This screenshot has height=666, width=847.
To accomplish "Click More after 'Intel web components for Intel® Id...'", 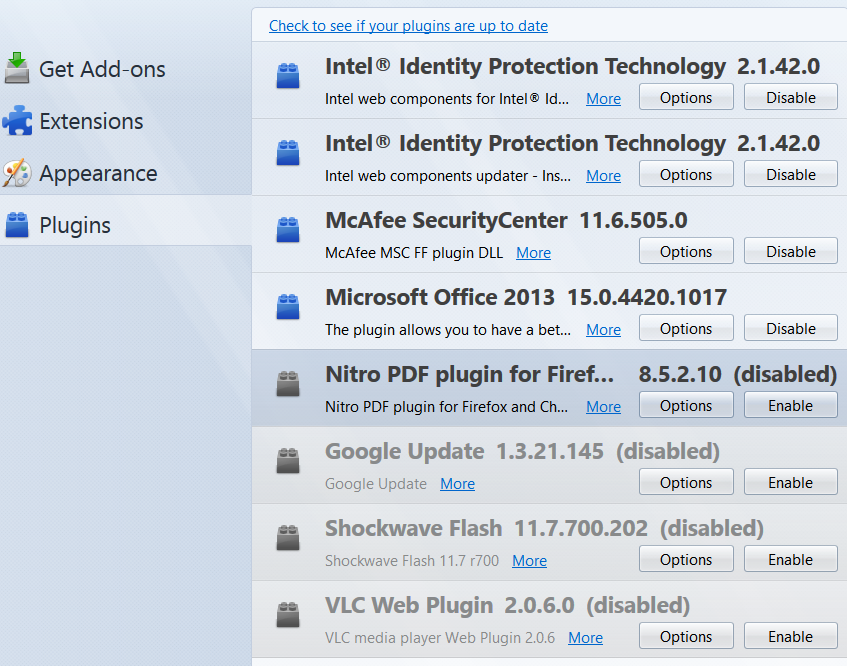I will tap(603, 99).
